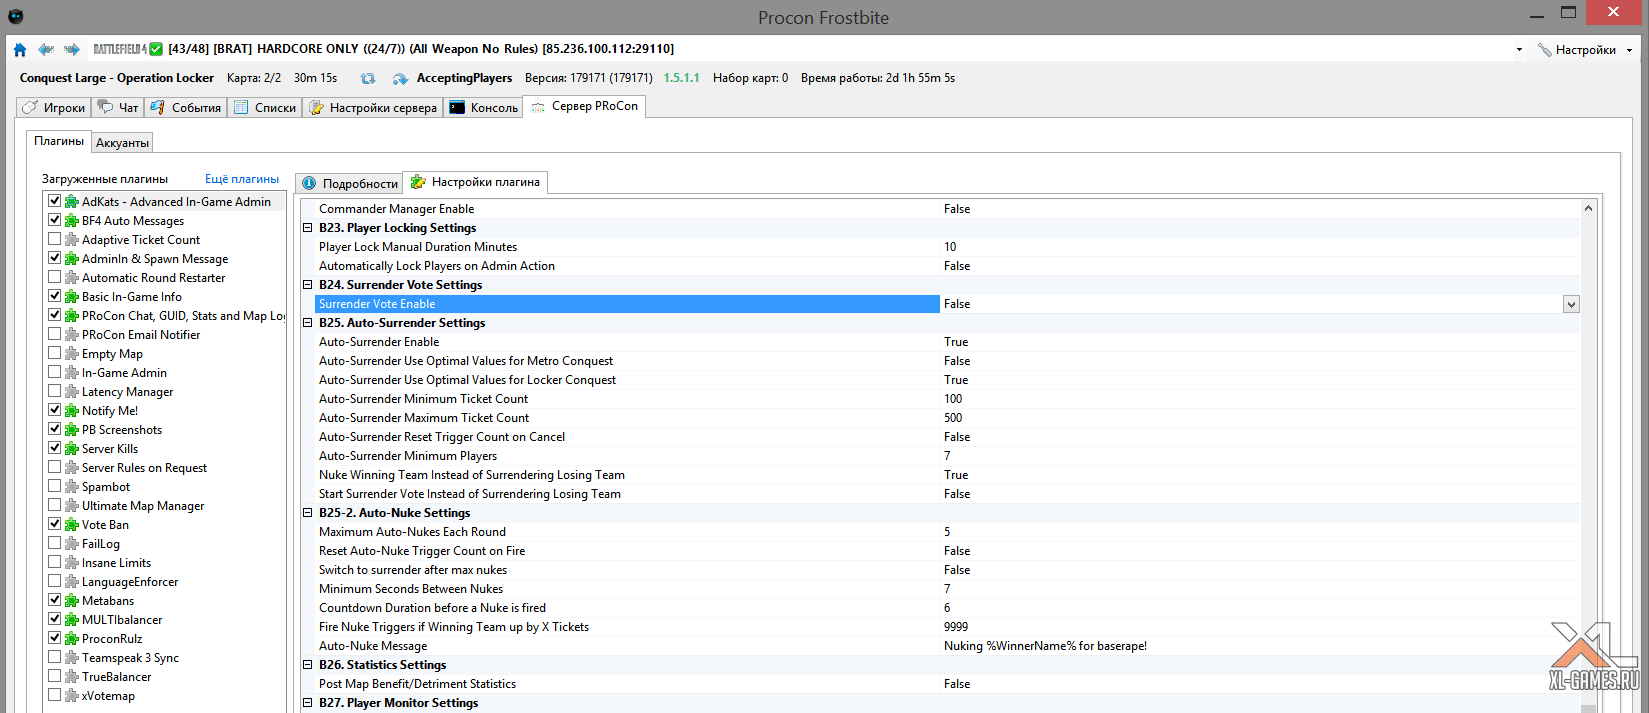Viewport: 1649px width, 713px height.
Task: Select the Player Lock Manual Duration Minutes row
Action: tap(948, 247)
